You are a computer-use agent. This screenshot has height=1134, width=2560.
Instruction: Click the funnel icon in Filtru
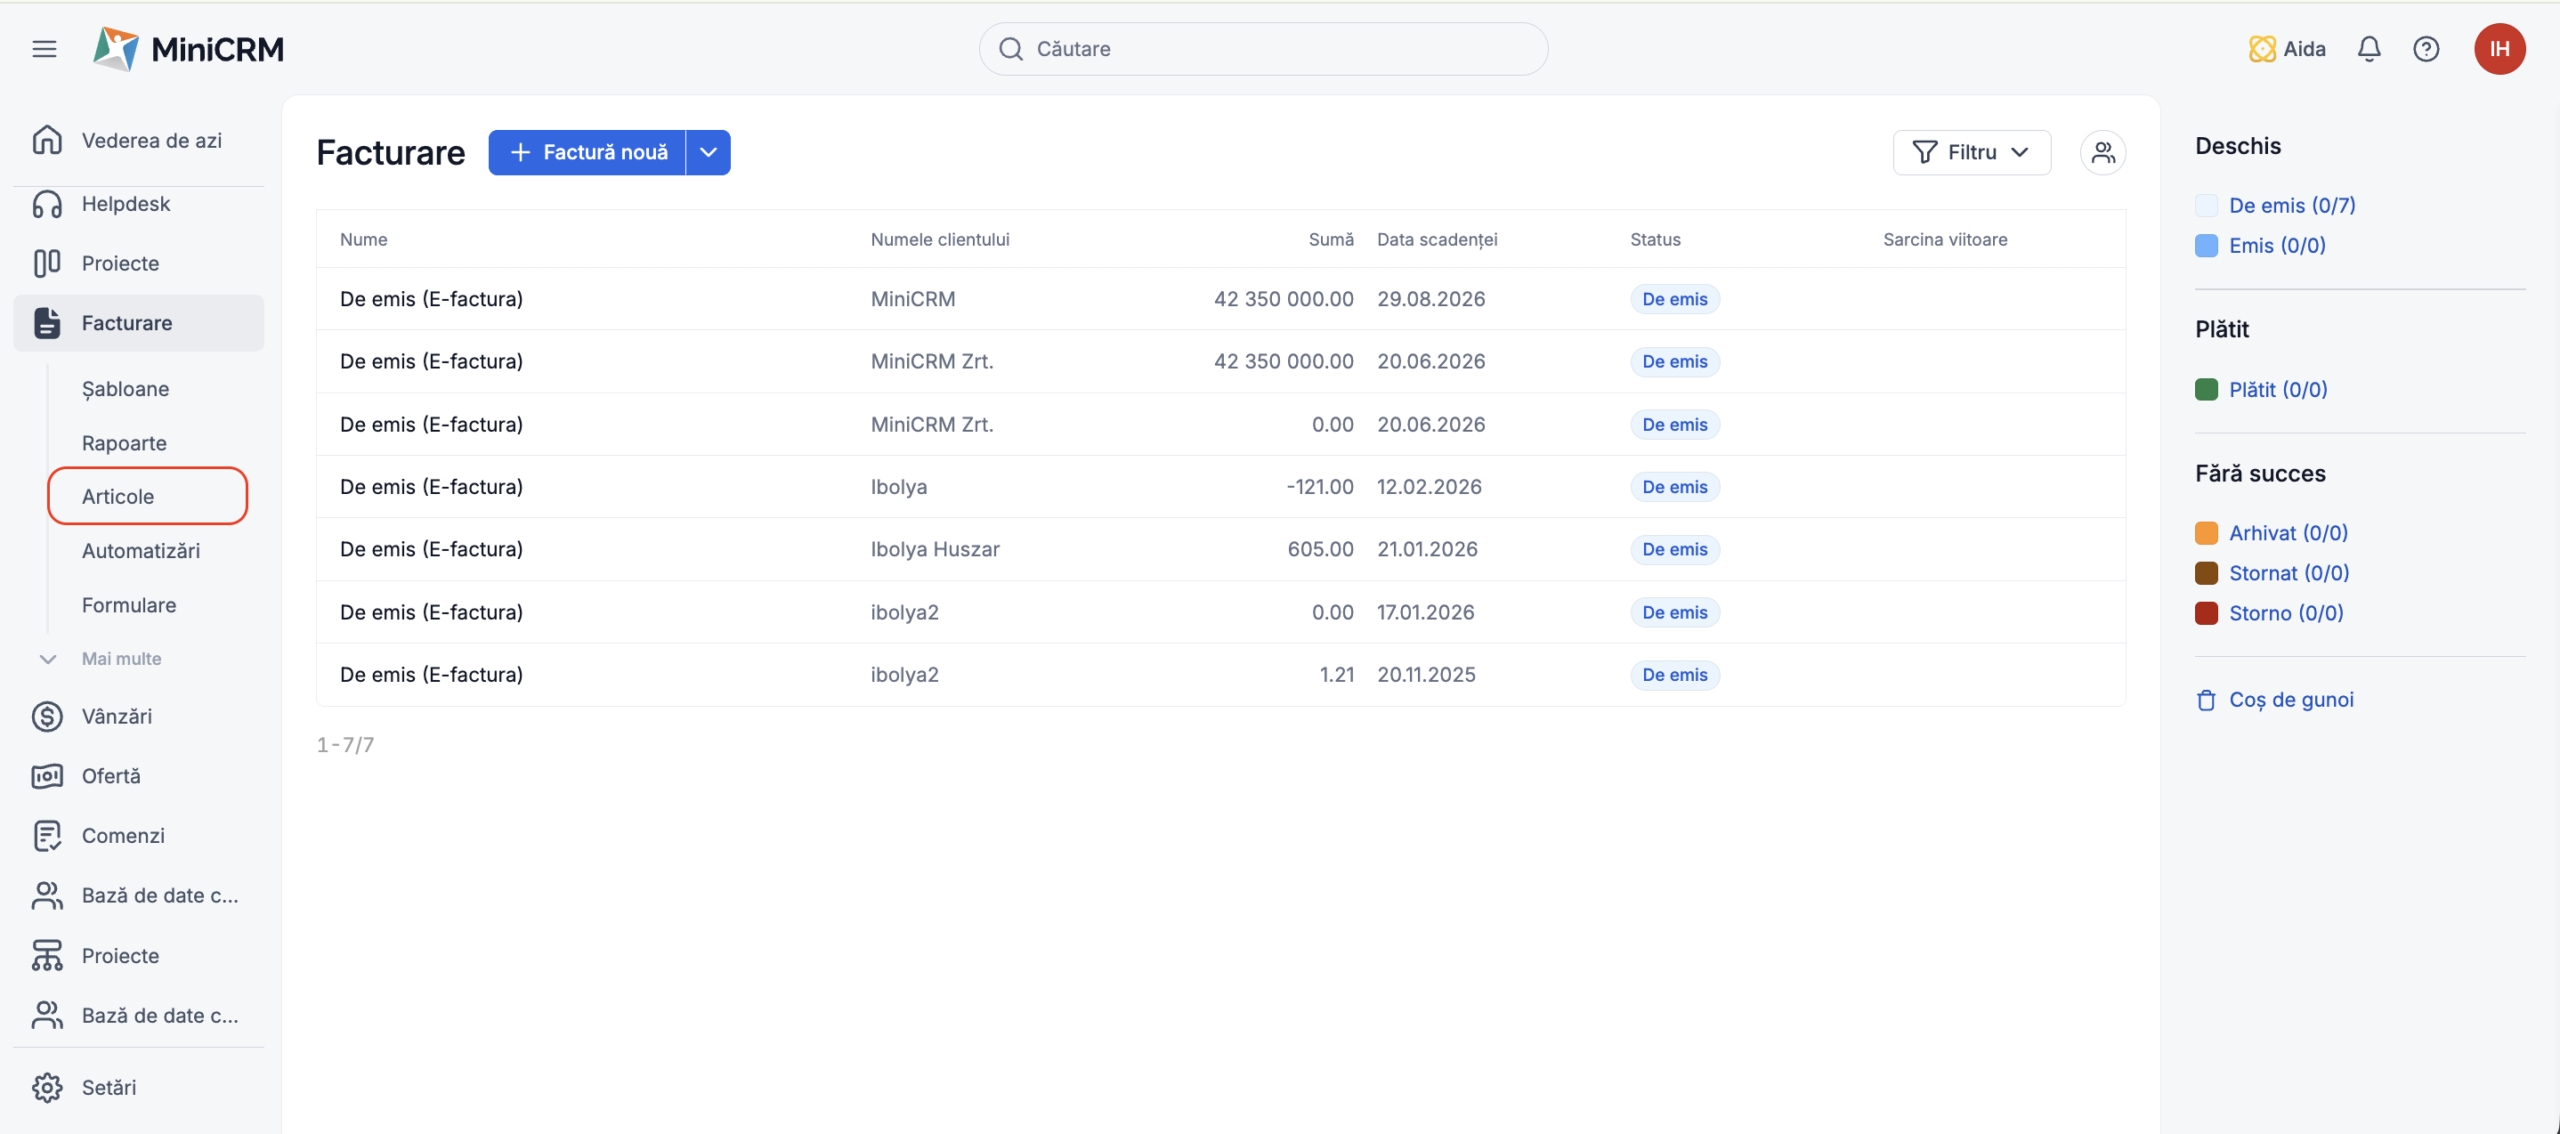click(1925, 152)
